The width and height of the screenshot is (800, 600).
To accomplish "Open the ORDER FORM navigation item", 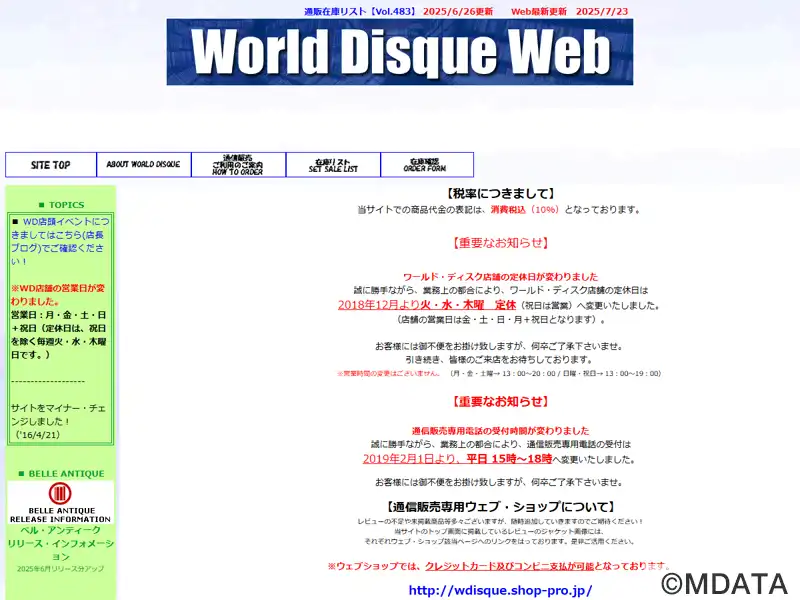I will point(427,165).
